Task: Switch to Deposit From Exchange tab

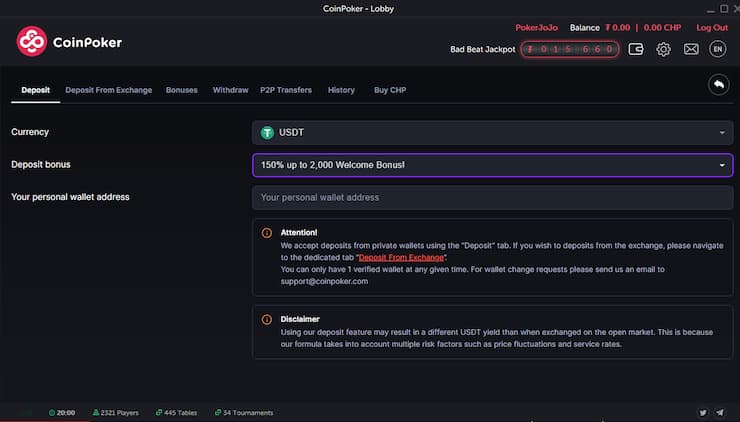Action: [109, 90]
